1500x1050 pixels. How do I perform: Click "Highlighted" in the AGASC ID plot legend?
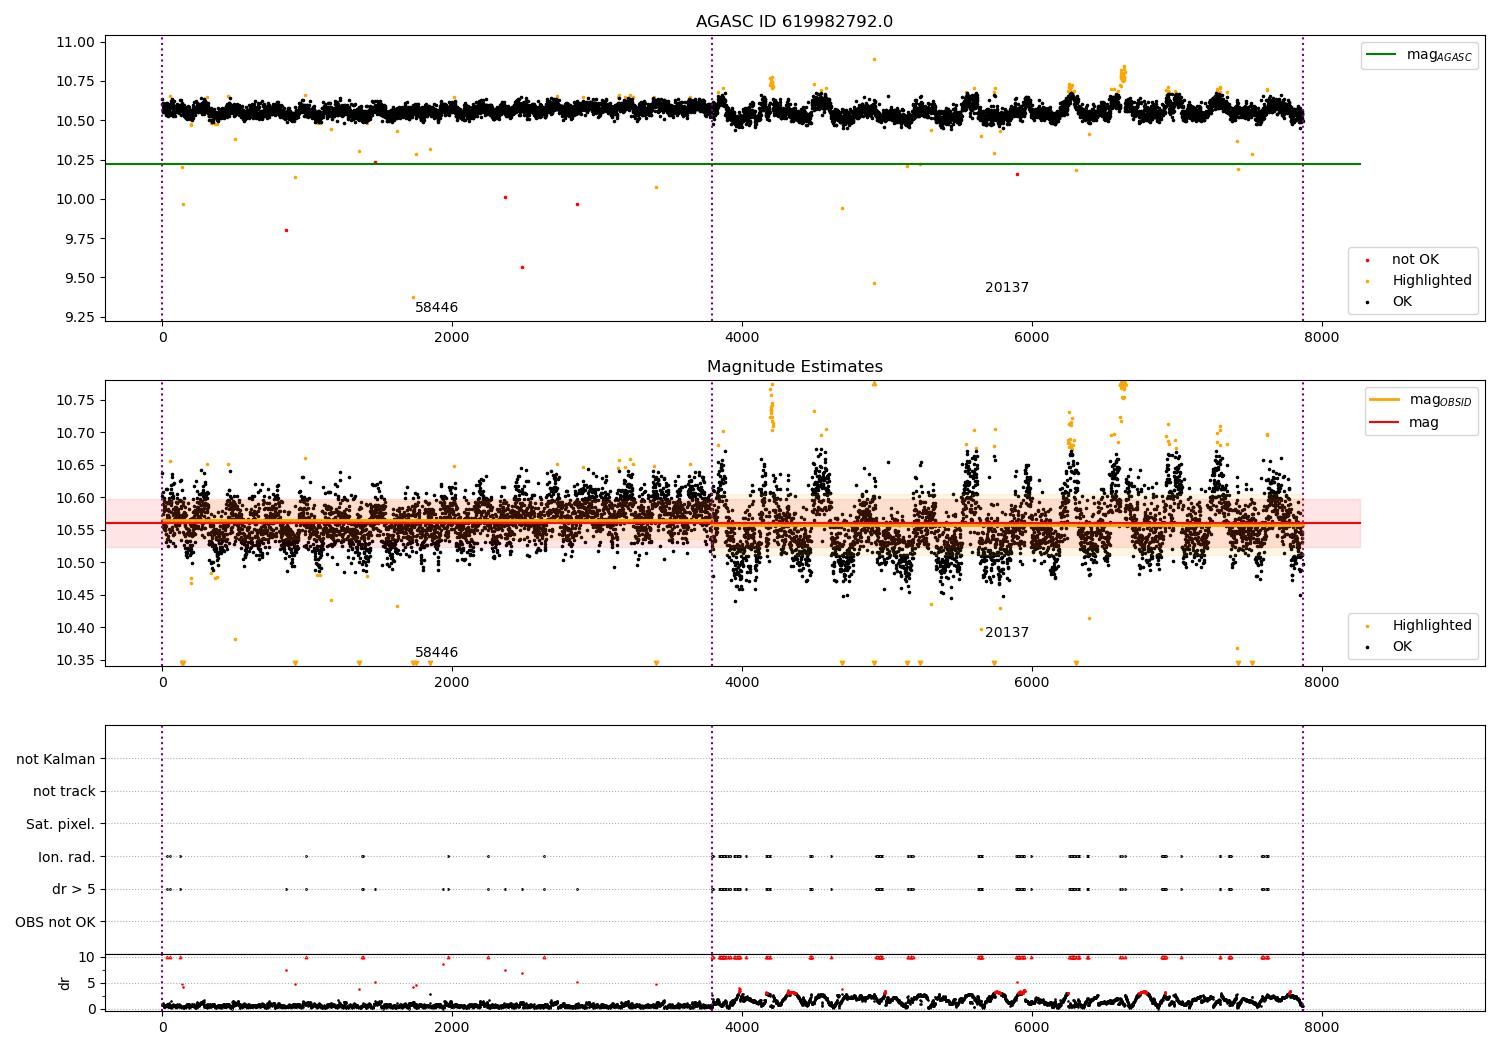[x=1432, y=281]
